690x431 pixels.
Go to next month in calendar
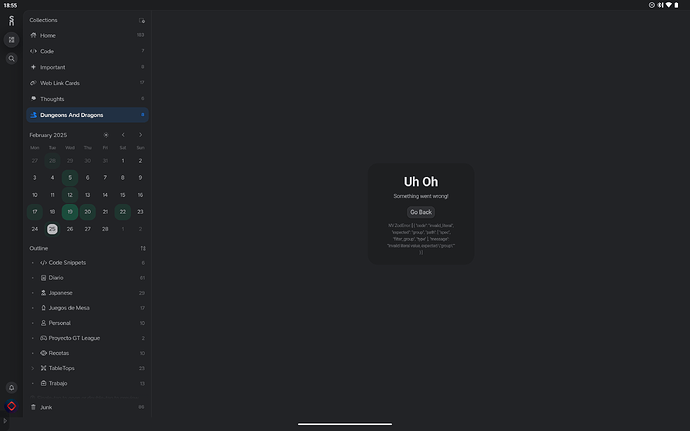point(140,135)
